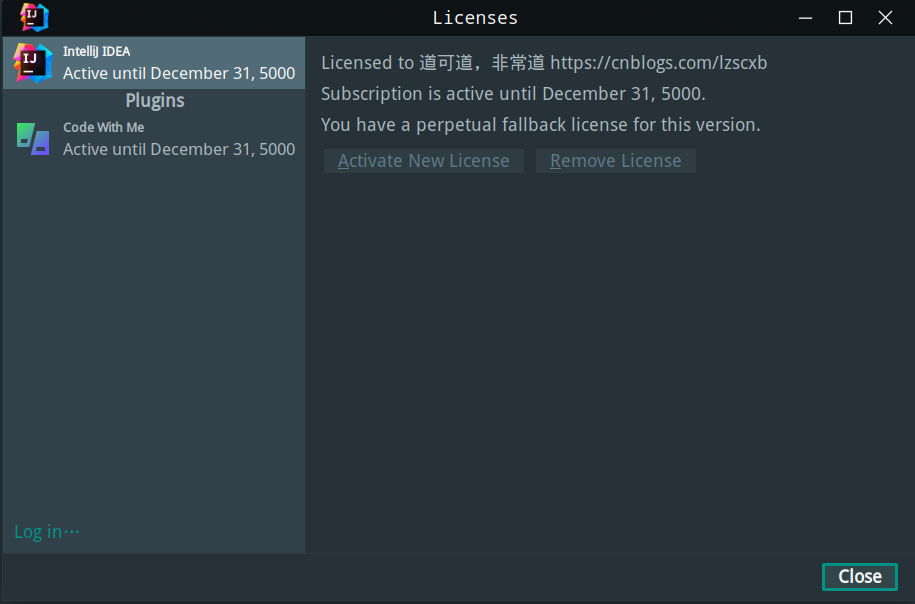Click the IntelliJ IDEA product icon in list
The image size is (915, 604).
pyautogui.click(x=33, y=62)
